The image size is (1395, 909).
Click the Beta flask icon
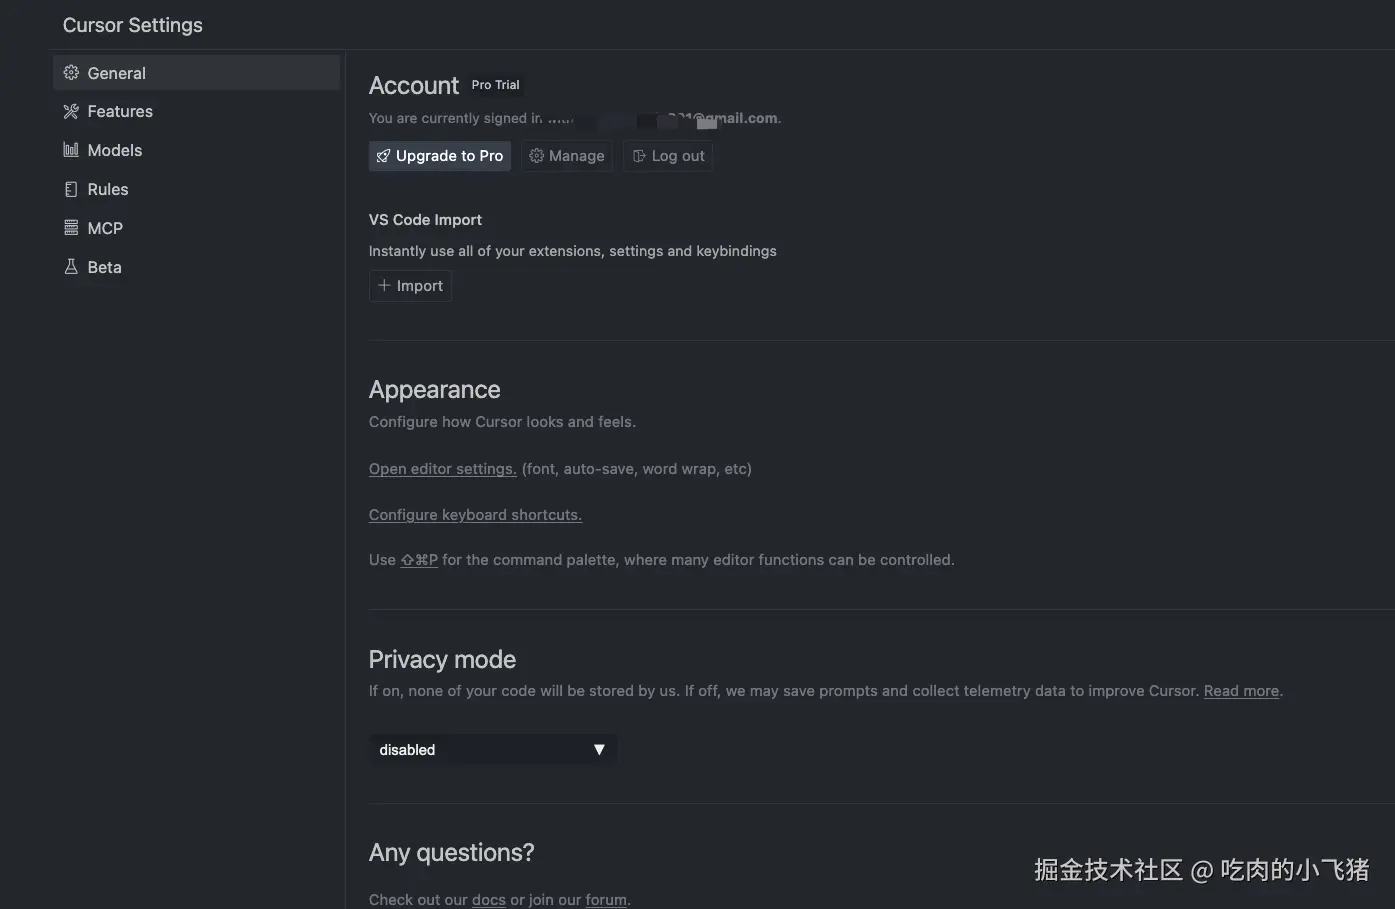71,267
